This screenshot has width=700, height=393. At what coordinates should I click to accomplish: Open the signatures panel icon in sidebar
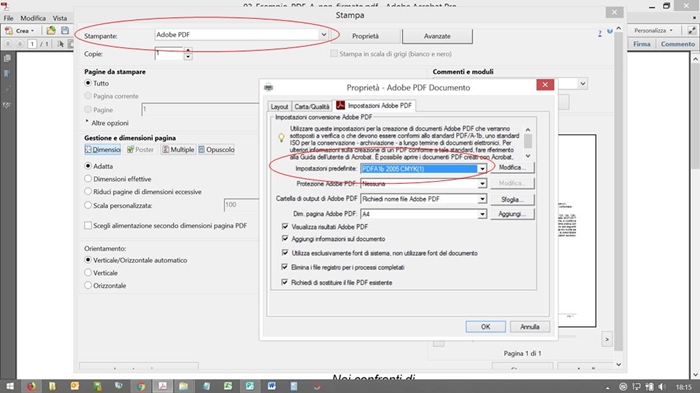(7, 105)
